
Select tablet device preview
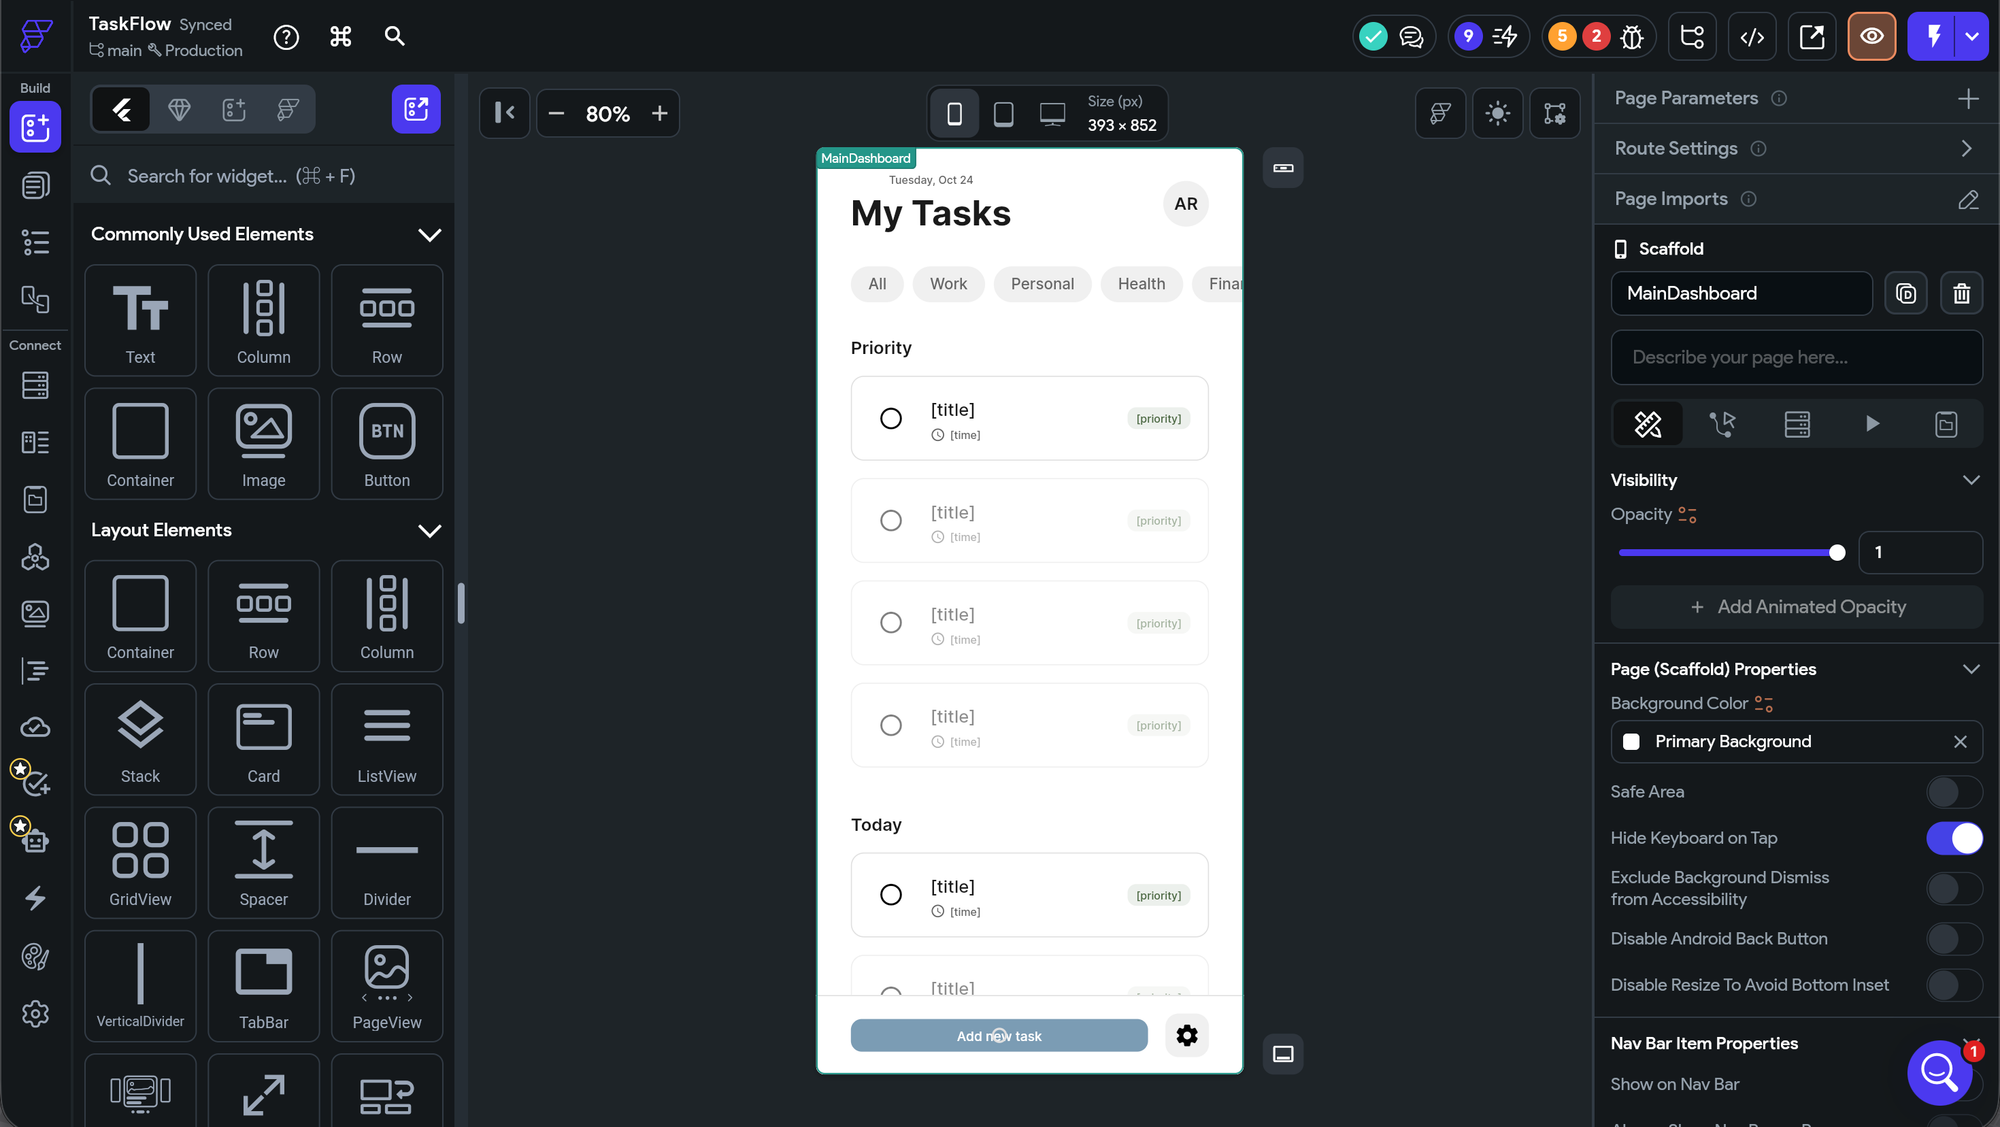point(1003,113)
